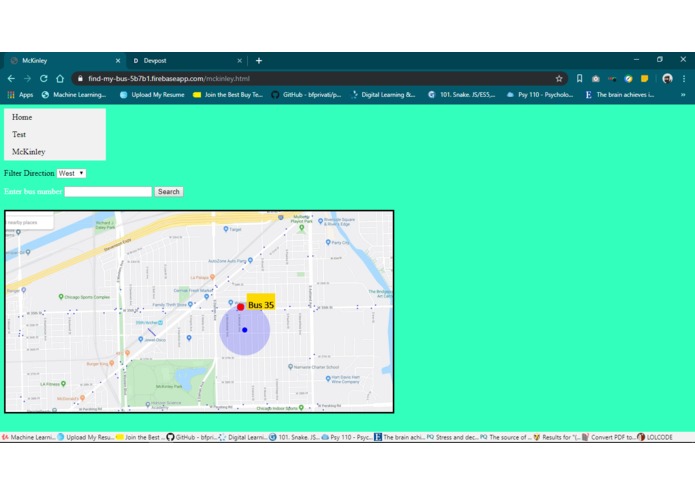Go back using the browser back arrow

[x=11, y=78]
